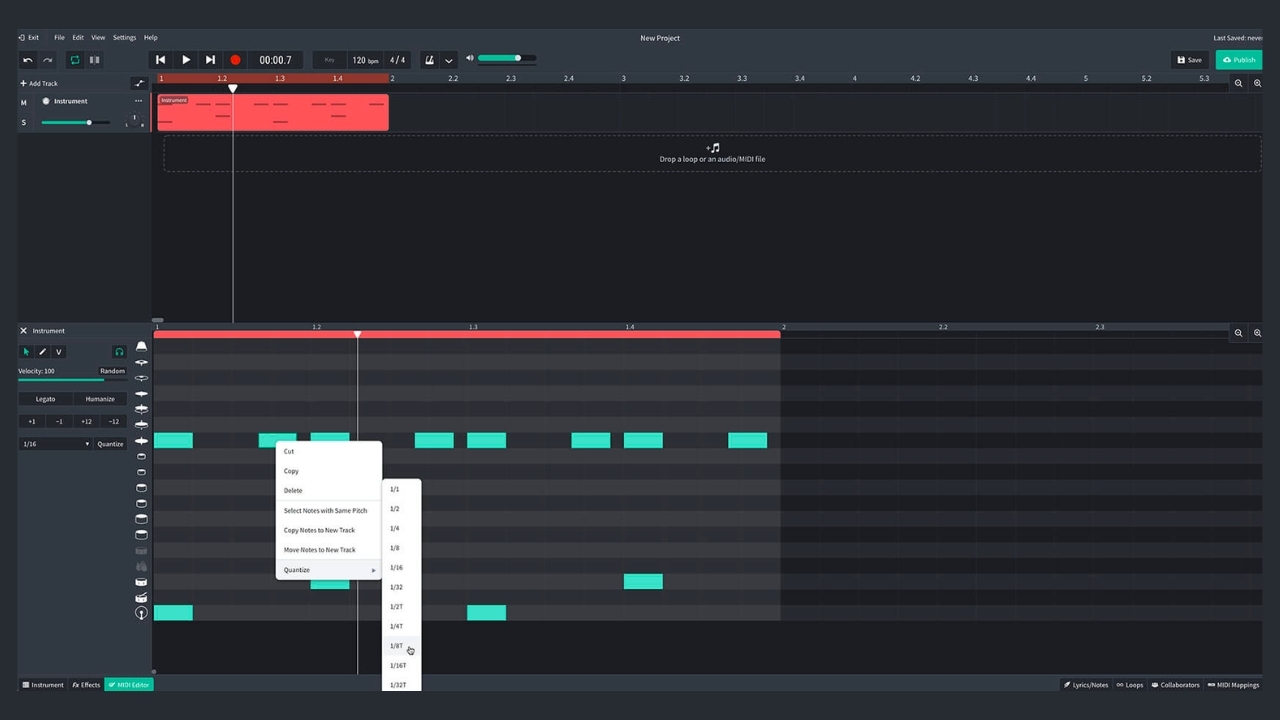Open the Instrument track's three-dot options
The width and height of the screenshot is (1280, 720).
[x=138, y=101]
